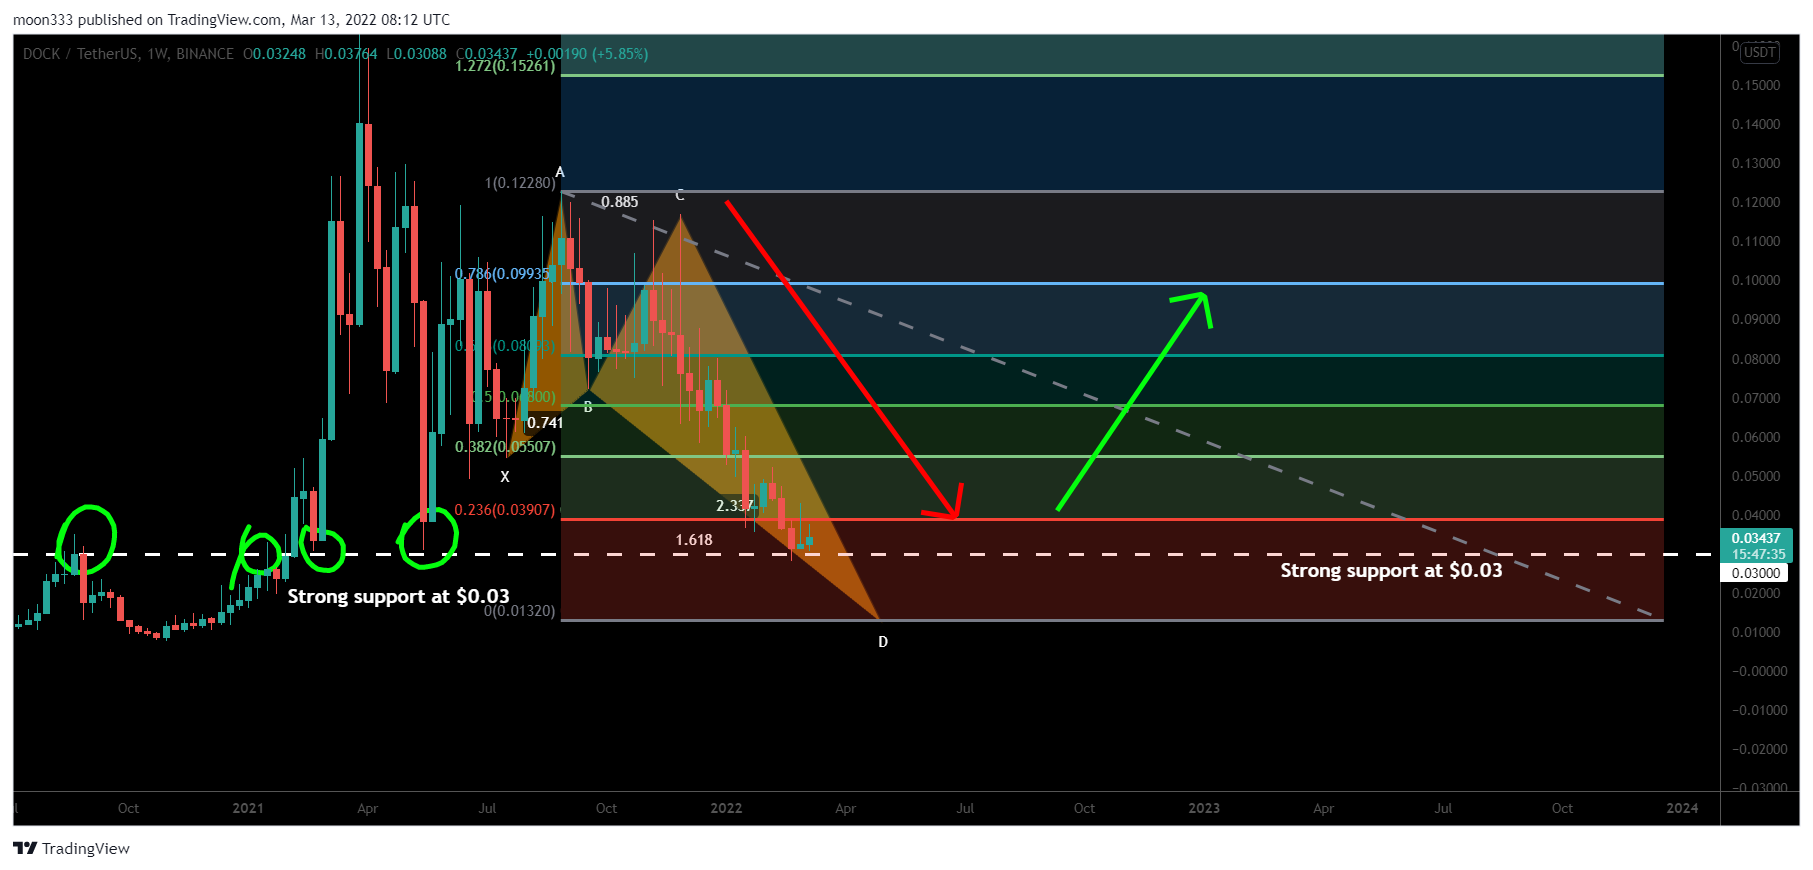Select the 1(0.12280) Fibonacci level label
This screenshot has height=870, width=1813.
[520, 183]
